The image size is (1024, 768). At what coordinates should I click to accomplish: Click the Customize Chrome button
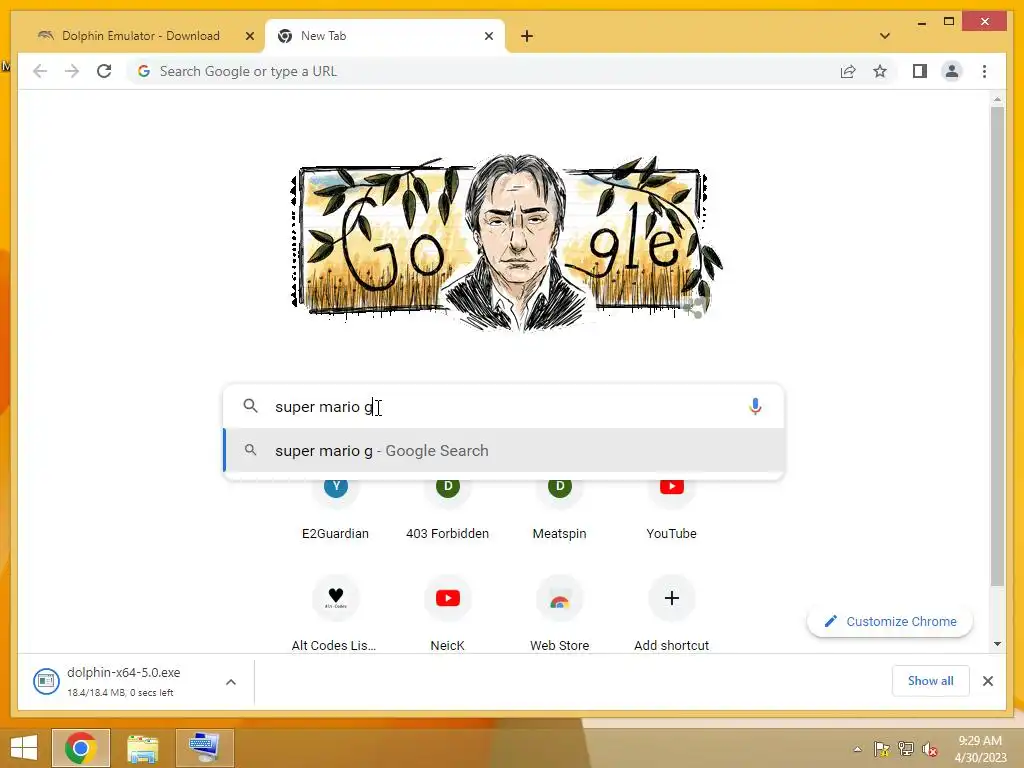(889, 622)
